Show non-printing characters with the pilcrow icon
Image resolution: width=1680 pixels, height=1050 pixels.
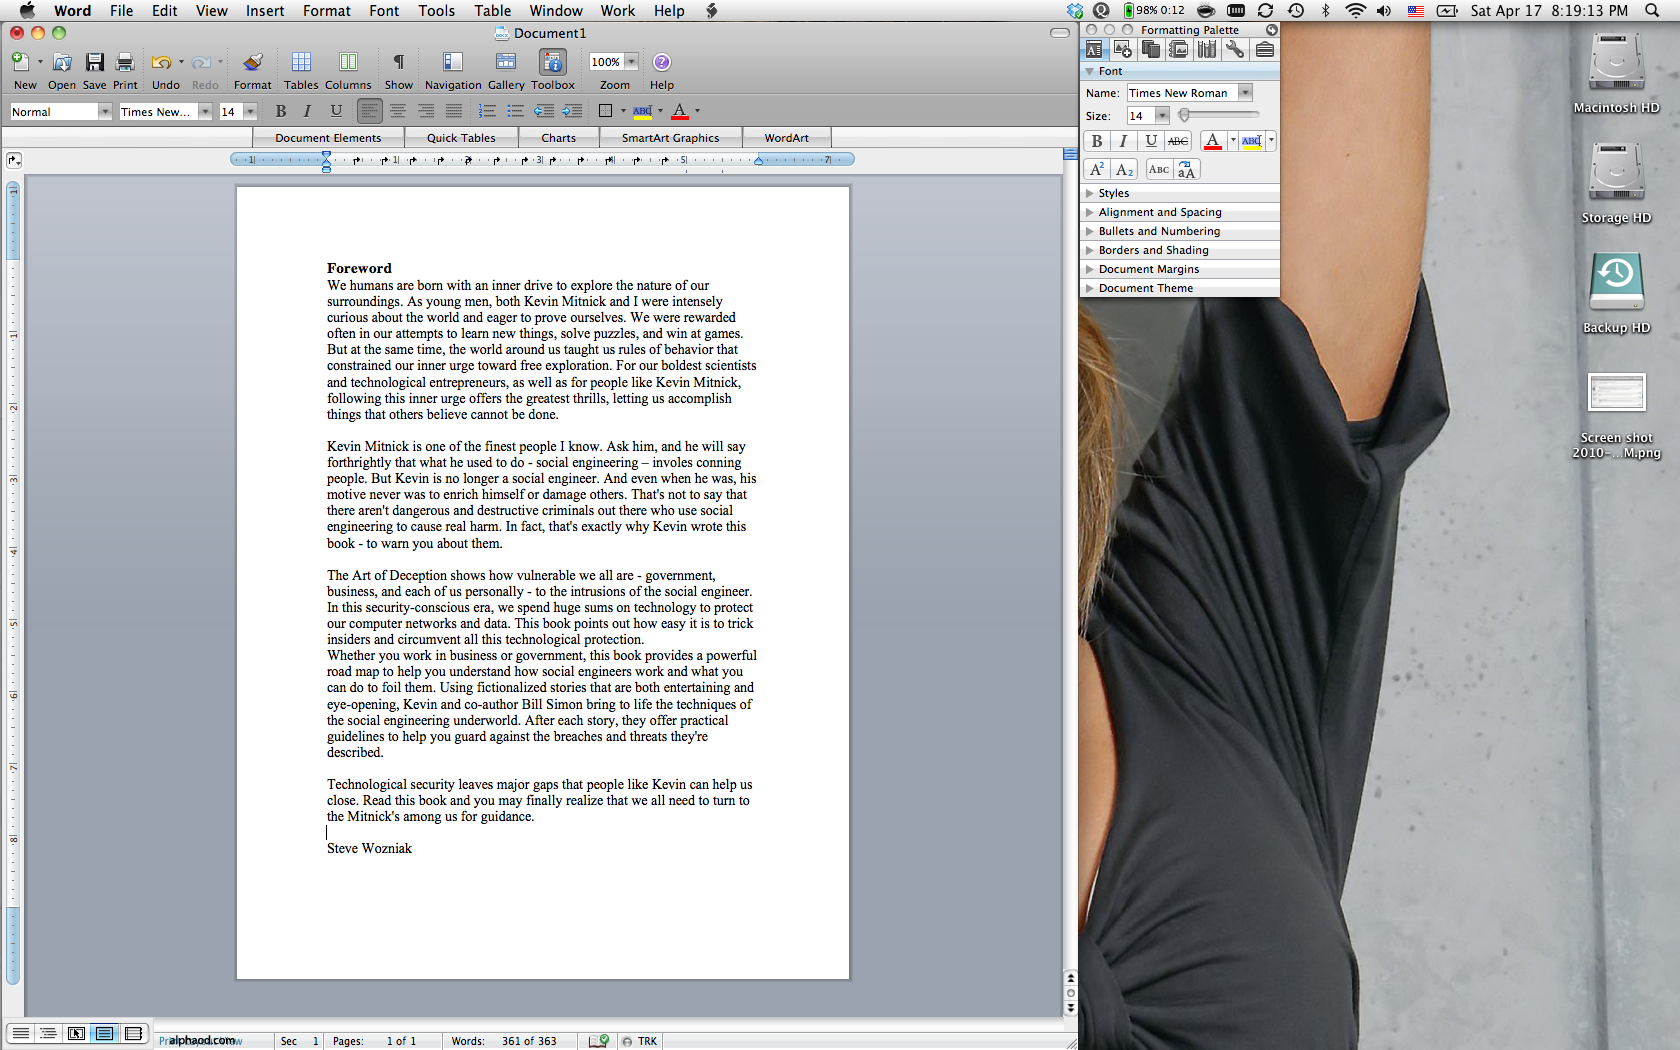398,62
